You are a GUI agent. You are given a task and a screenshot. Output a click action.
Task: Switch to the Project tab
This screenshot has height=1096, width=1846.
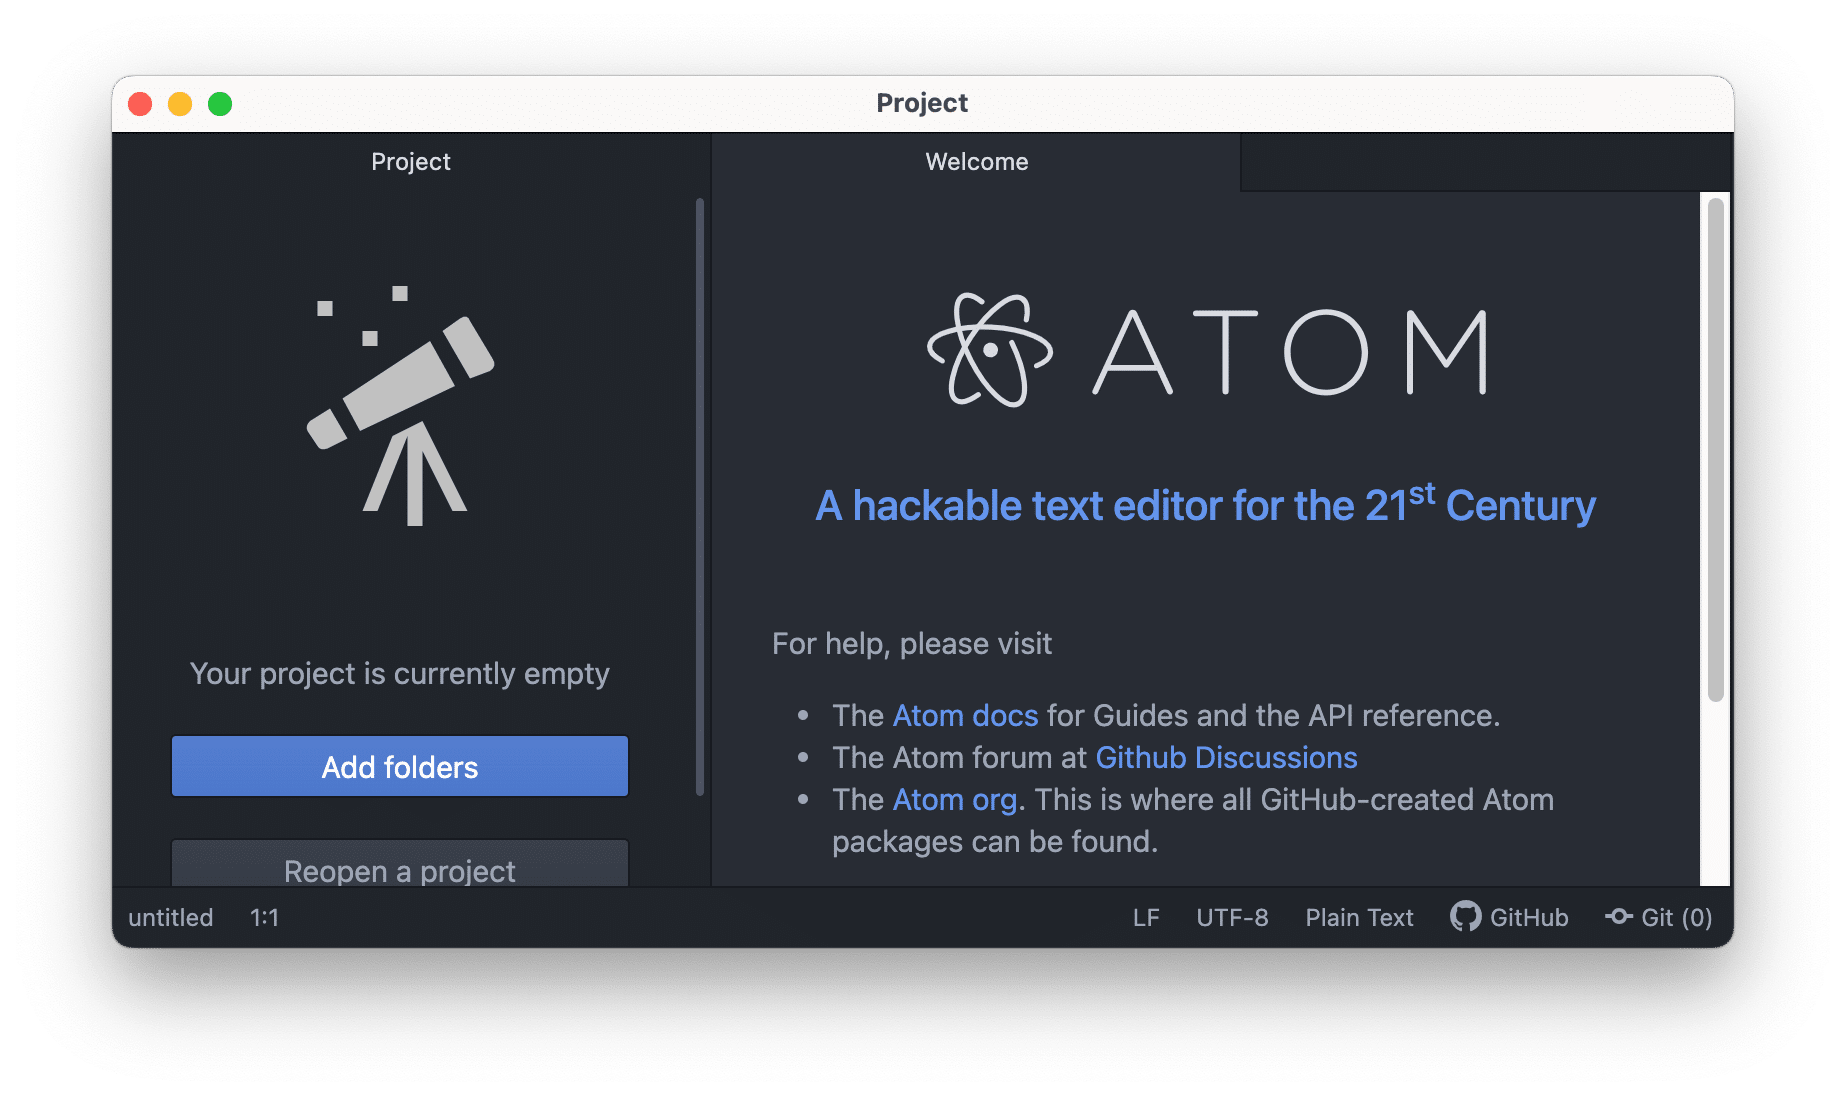(x=410, y=161)
